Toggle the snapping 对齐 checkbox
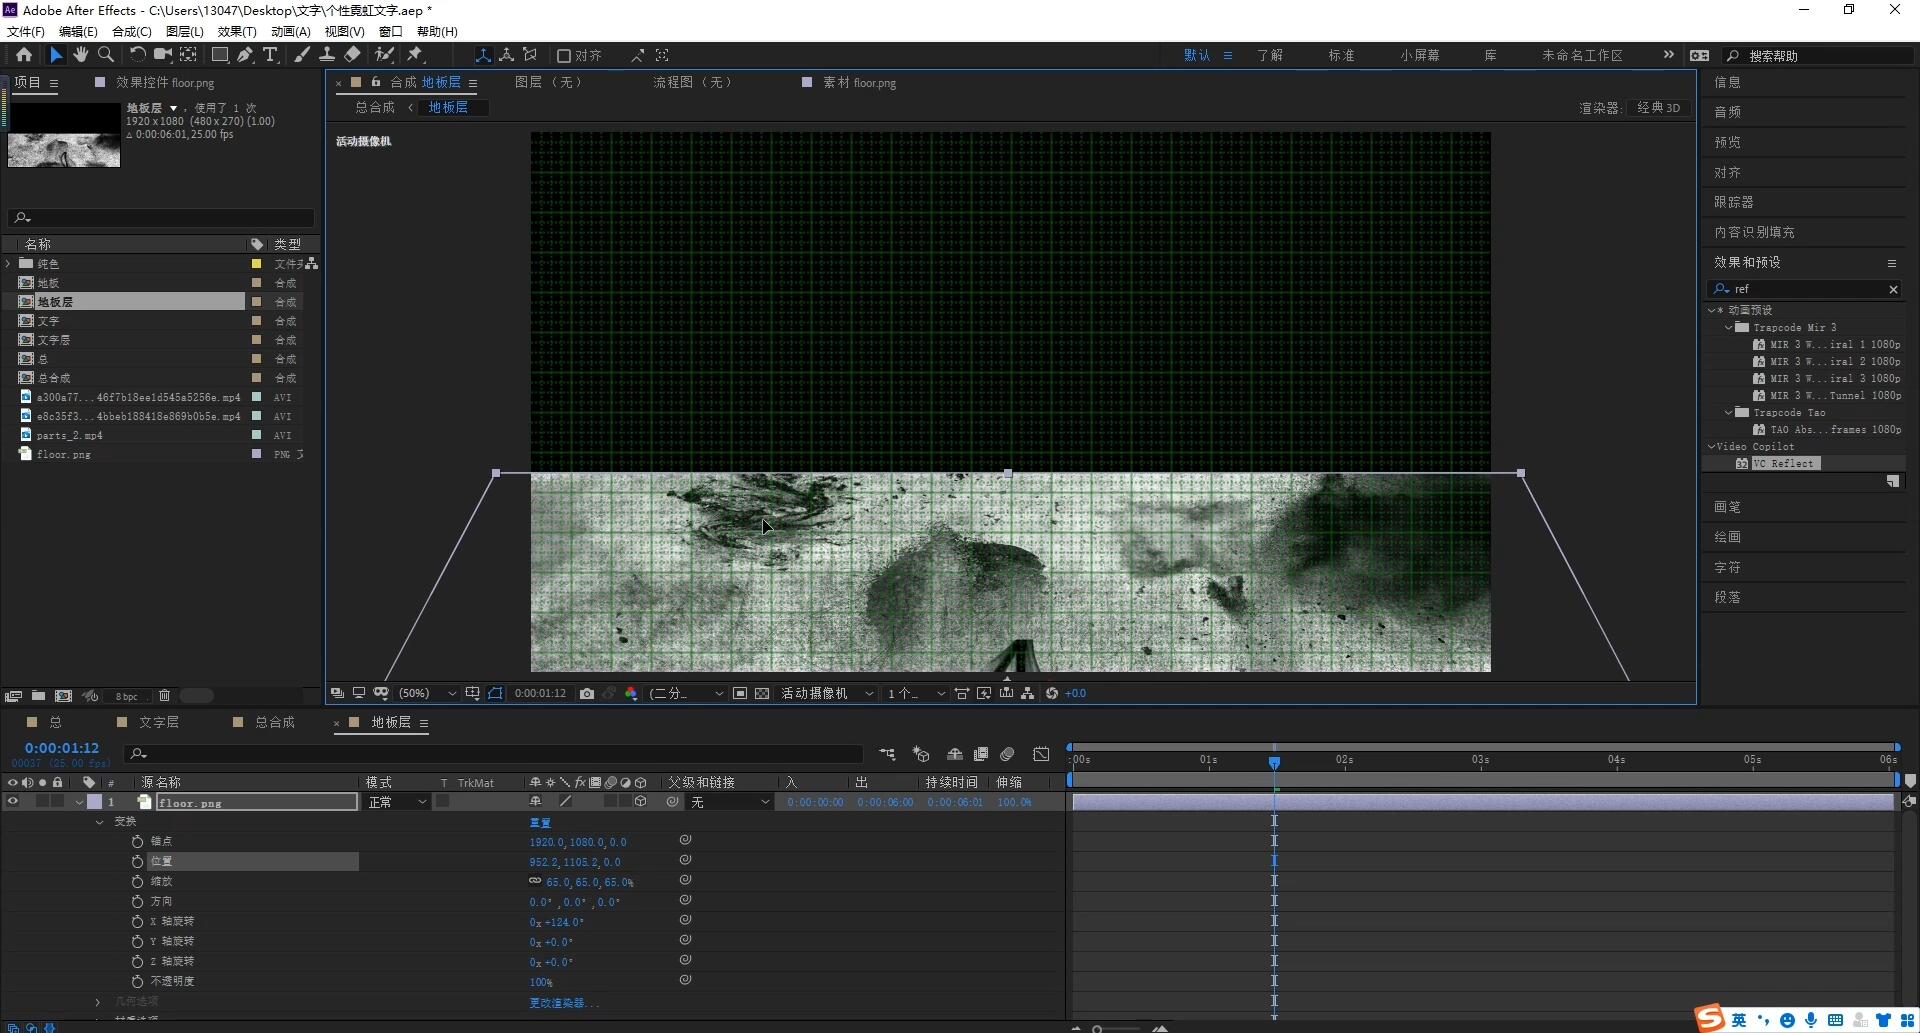 click(x=564, y=56)
